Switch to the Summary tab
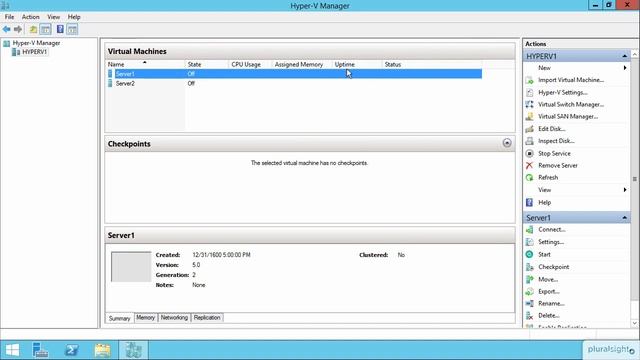The height and width of the screenshot is (360, 640). [x=120, y=318]
